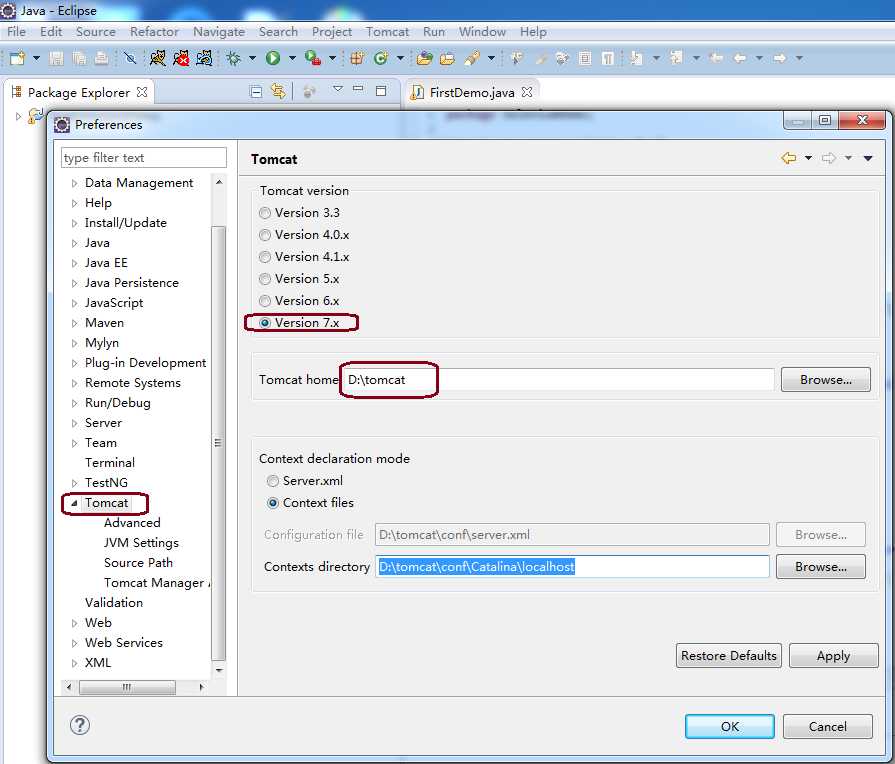This screenshot has height=764, width=895.
Task: Expand the Java preferences node
Action: tap(74, 243)
